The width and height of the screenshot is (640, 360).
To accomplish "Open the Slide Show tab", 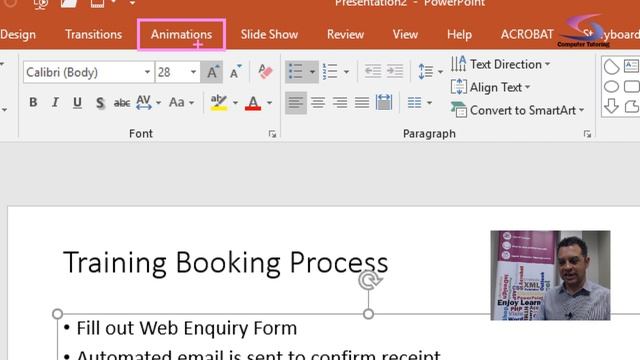I will pyautogui.click(x=269, y=34).
